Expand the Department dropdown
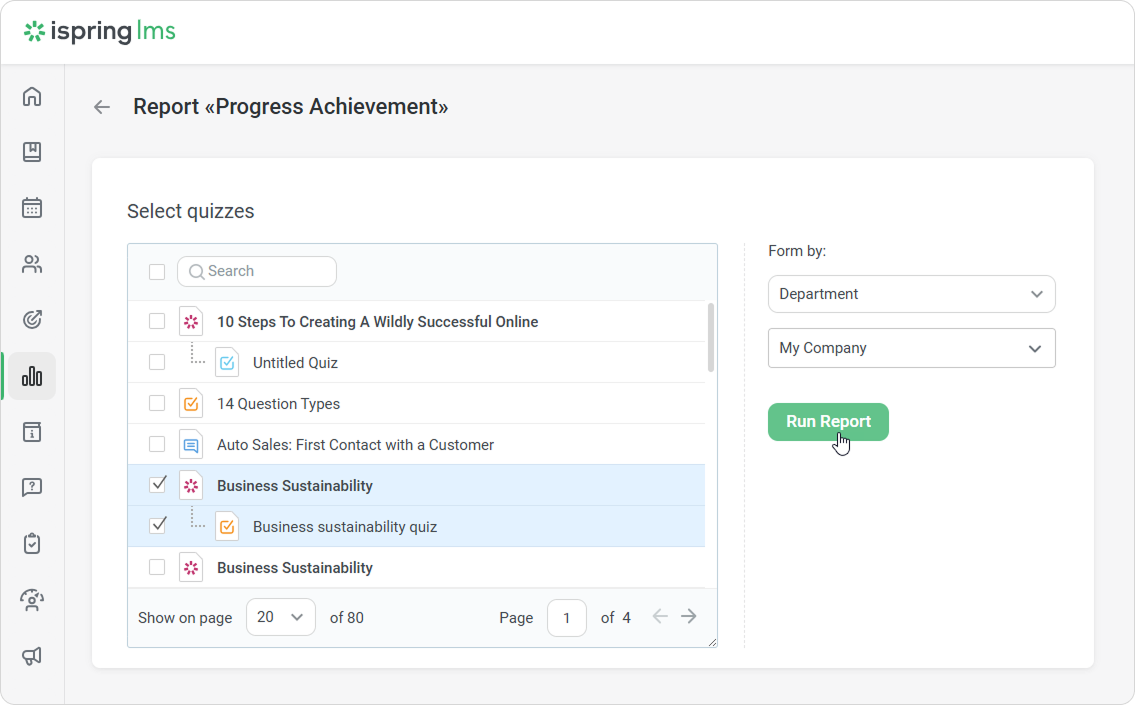 pyautogui.click(x=911, y=294)
